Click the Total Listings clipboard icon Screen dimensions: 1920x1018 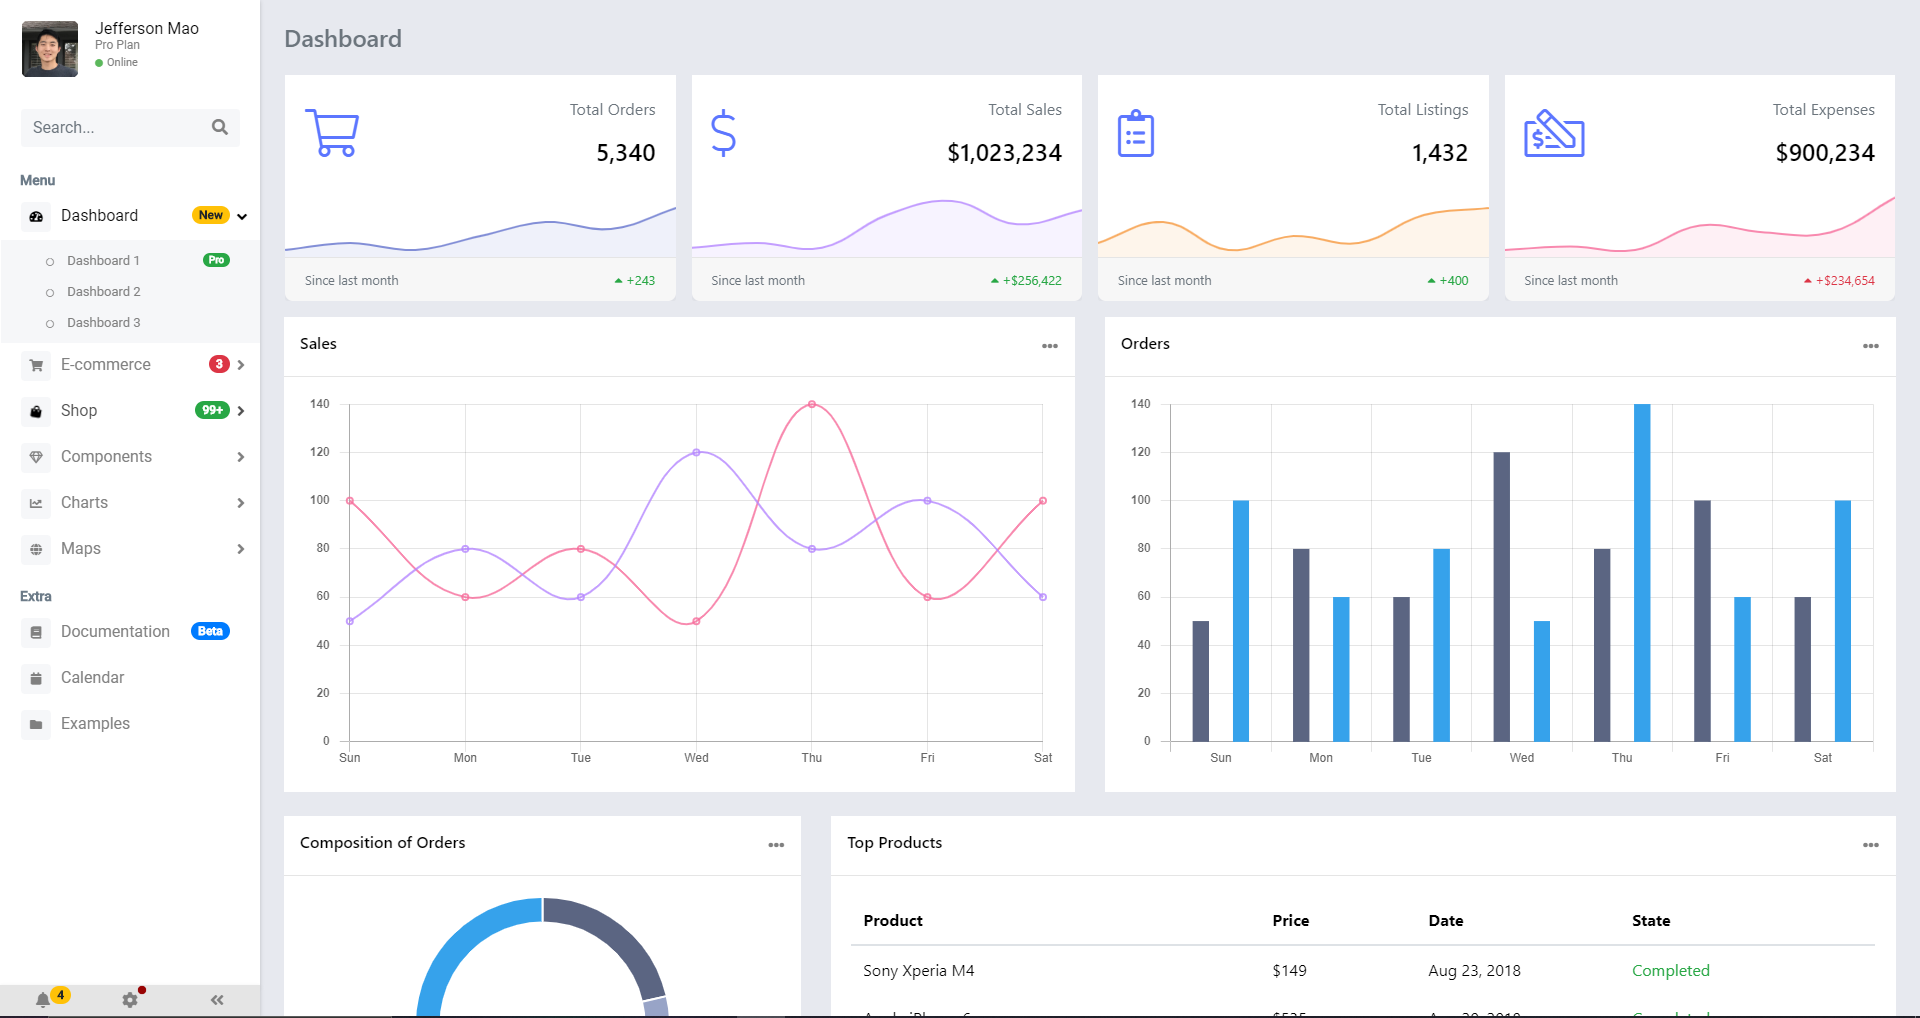1135,133
